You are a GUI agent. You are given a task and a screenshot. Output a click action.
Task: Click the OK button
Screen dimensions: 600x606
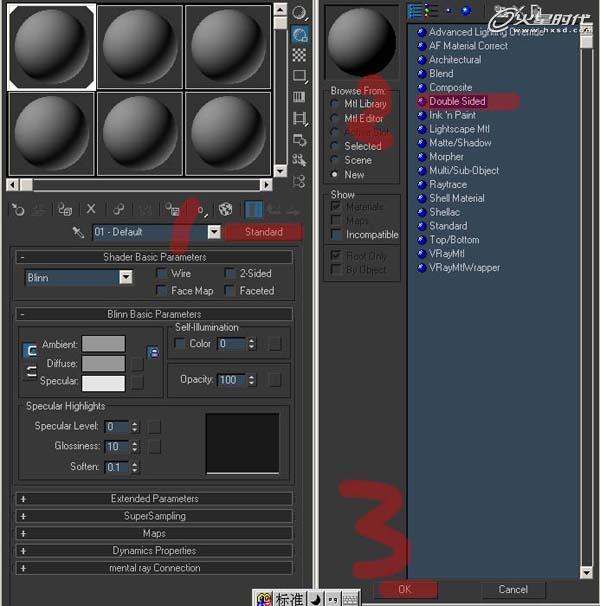pos(405,589)
